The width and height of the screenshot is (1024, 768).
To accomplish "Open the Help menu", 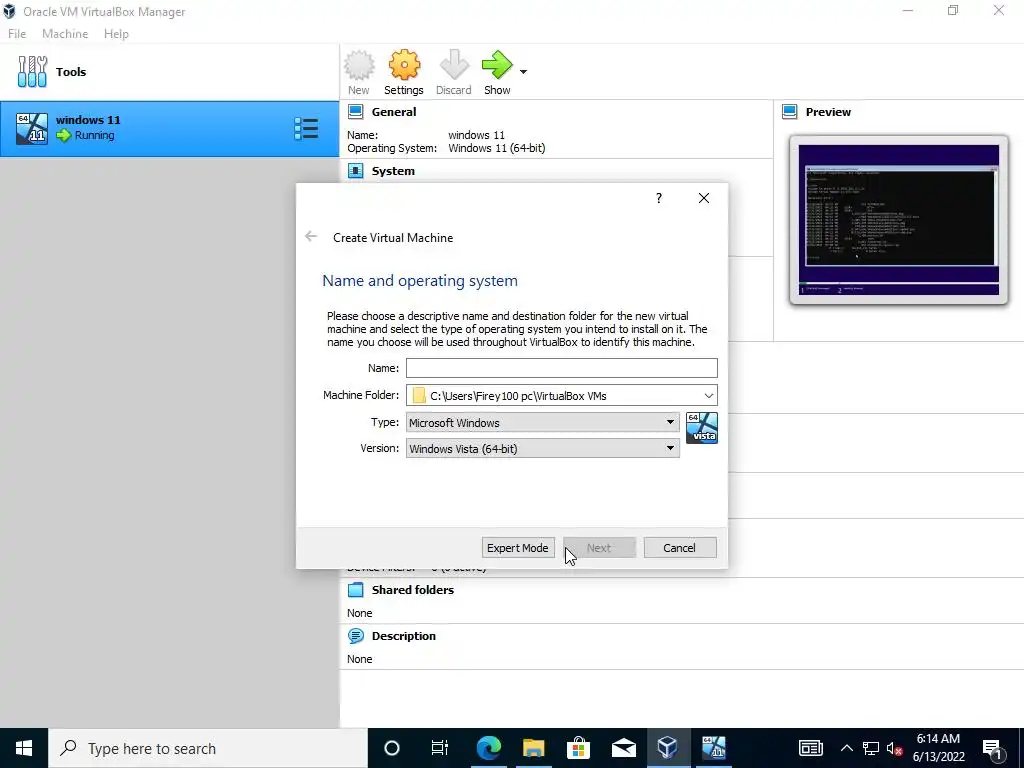I will point(116,34).
